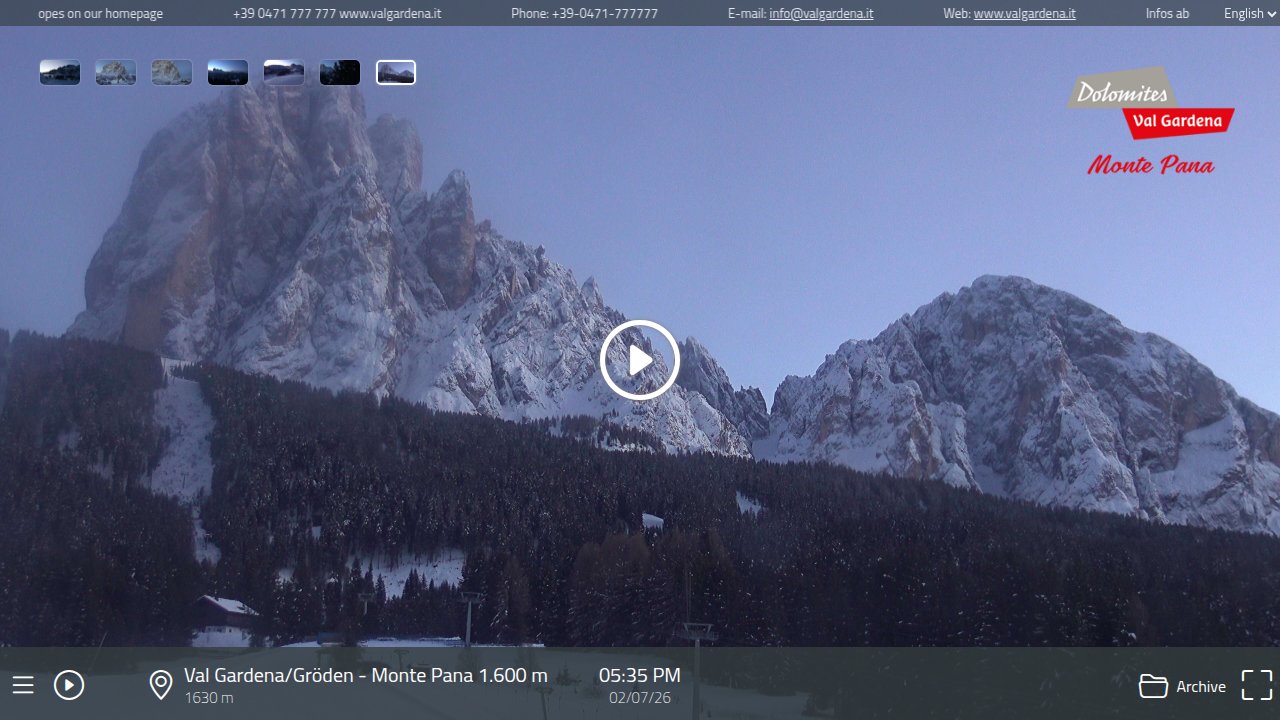Choose the third mountain webcam thumbnail
This screenshot has height=720, width=1280.
pos(171,72)
